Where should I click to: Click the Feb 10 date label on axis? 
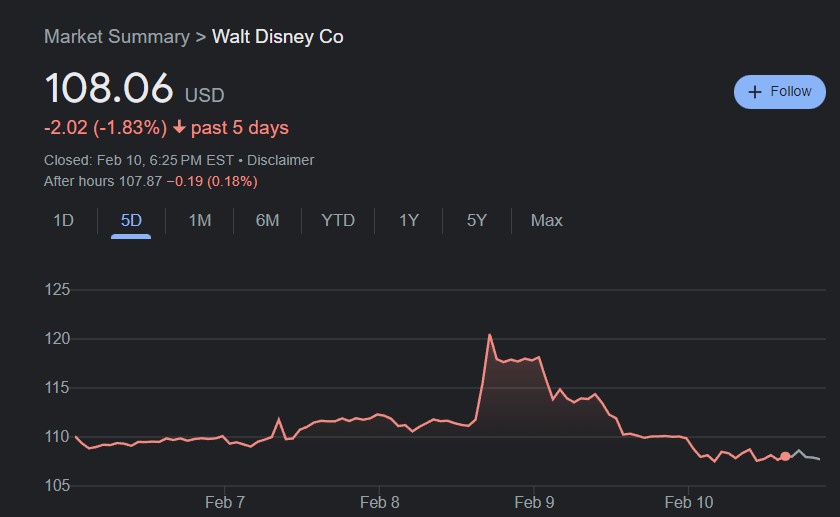point(690,502)
